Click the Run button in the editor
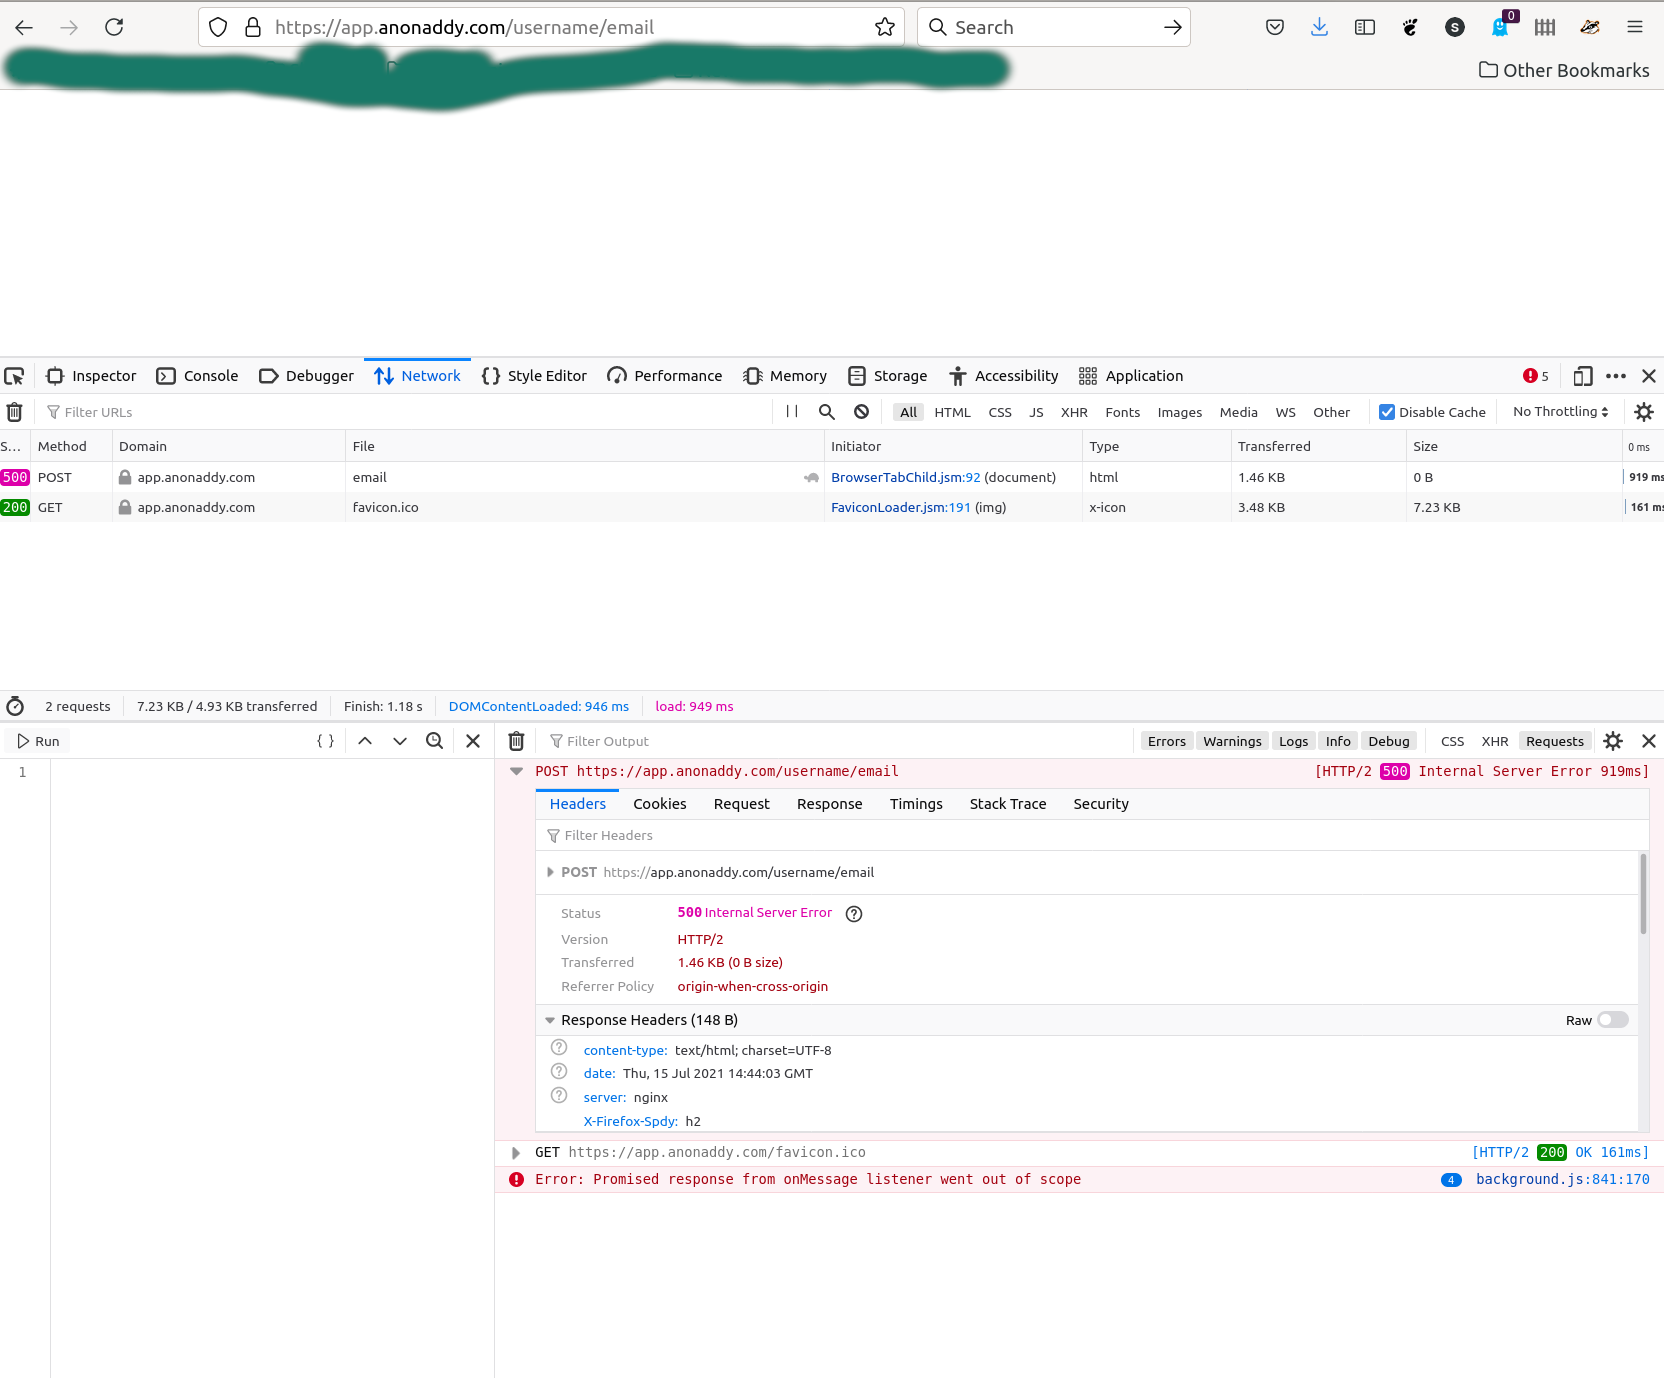The height and width of the screenshot is (1378, 1664). tap(37, 740)
